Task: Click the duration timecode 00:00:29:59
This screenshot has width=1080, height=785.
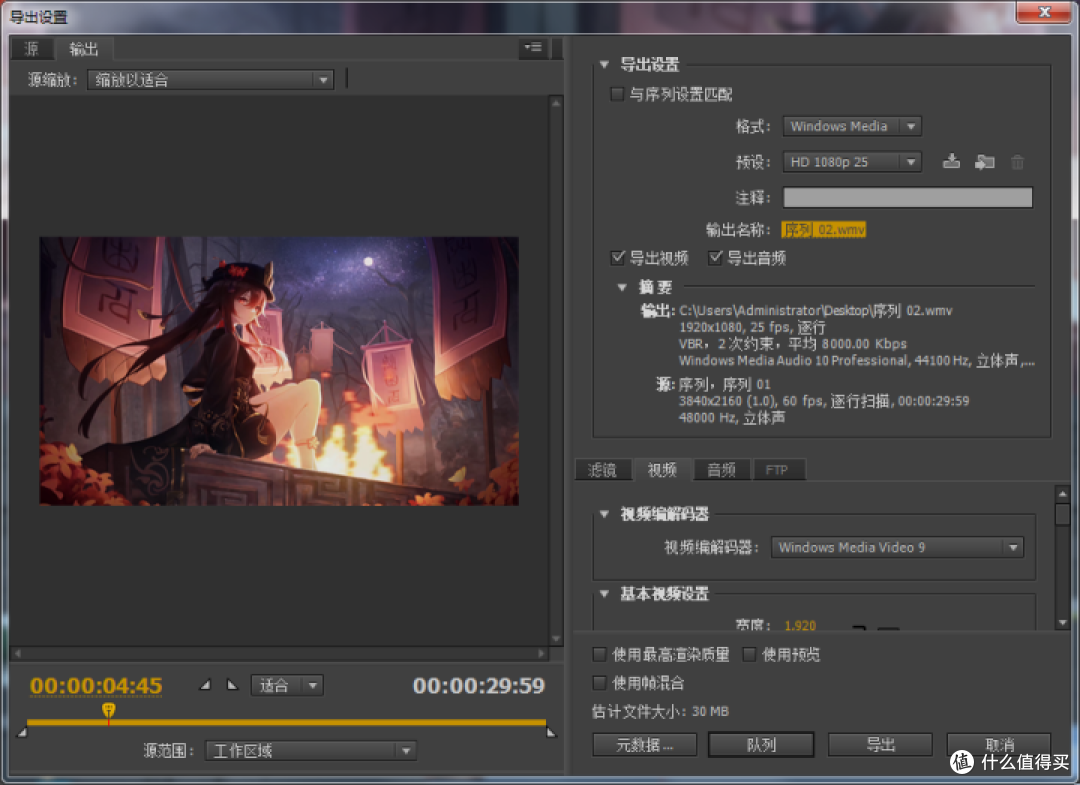Action: (479, 685)
